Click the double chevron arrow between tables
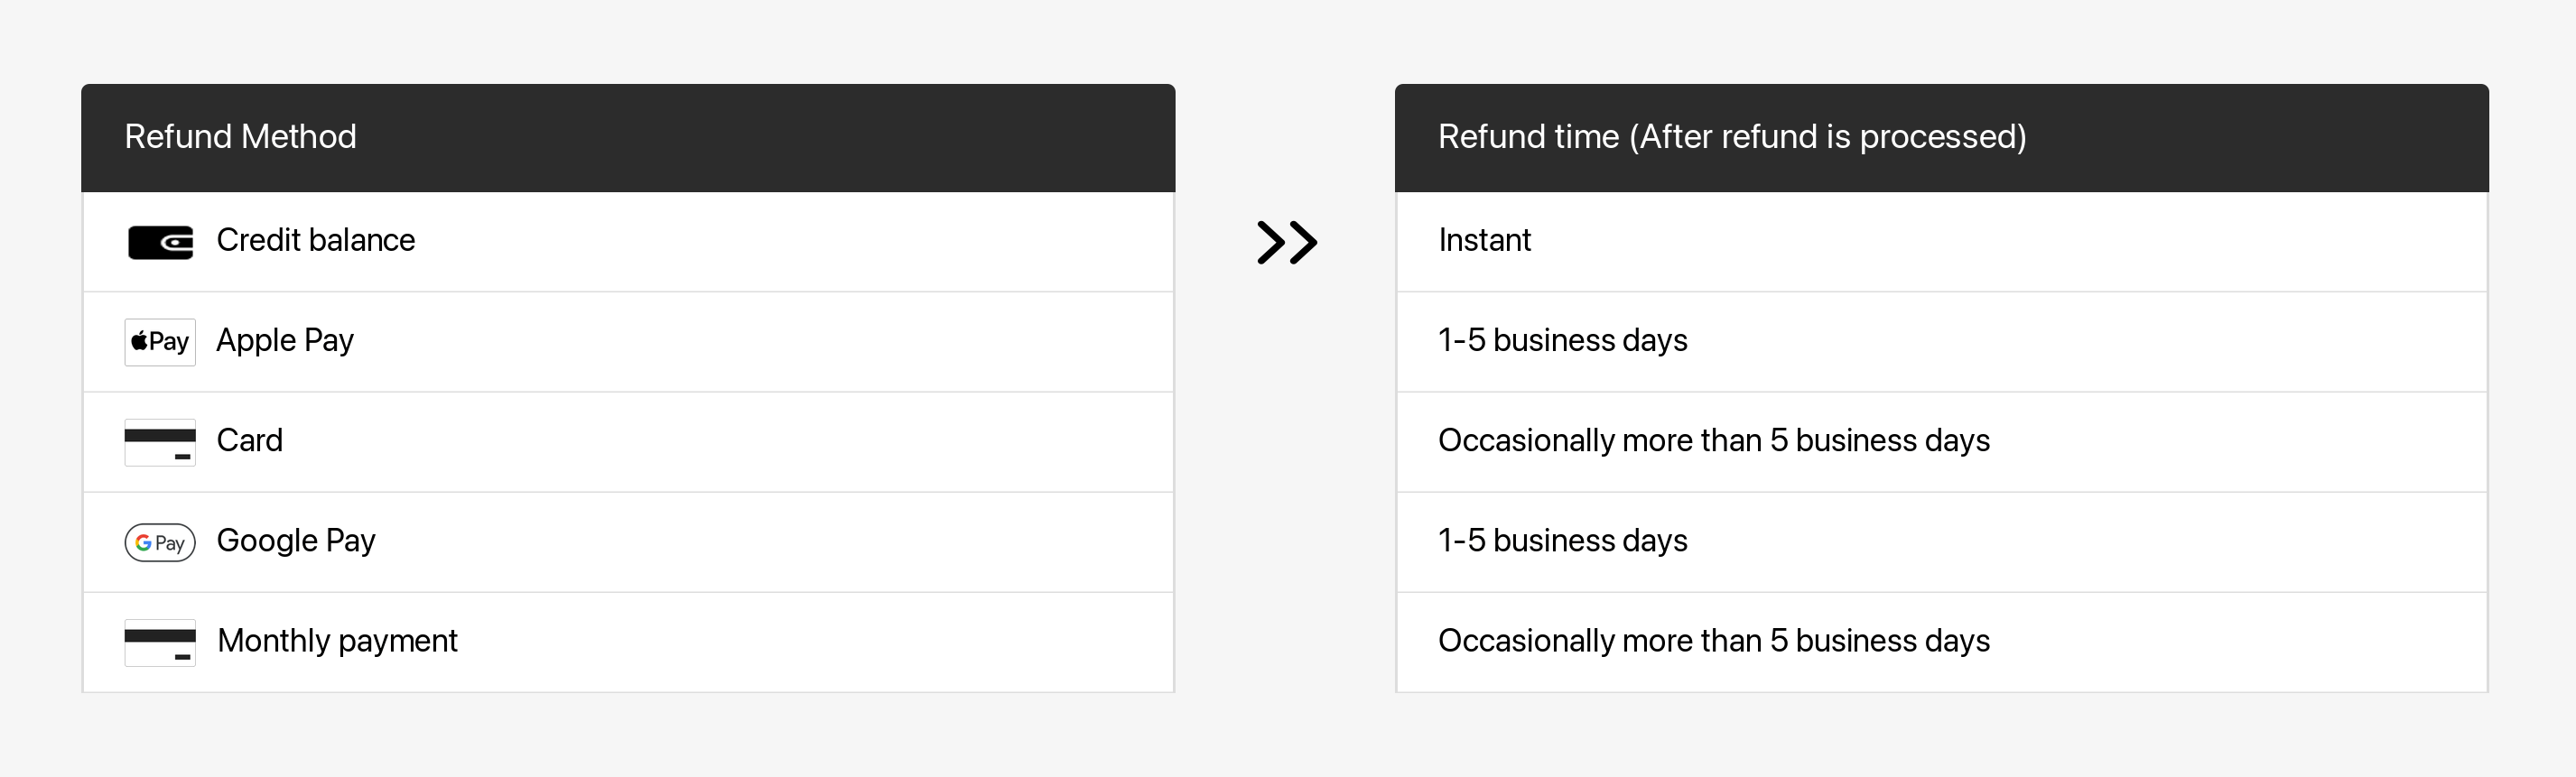Image resolution: width=2576 pixels, height=777 pixels. click(1286, 242)
